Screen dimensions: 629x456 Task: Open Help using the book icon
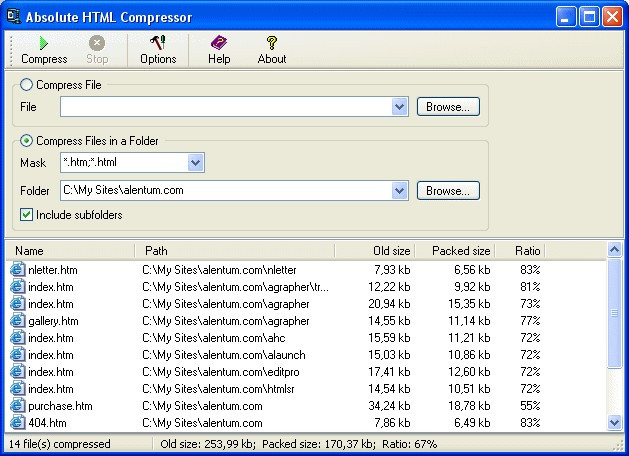point(219,43)
